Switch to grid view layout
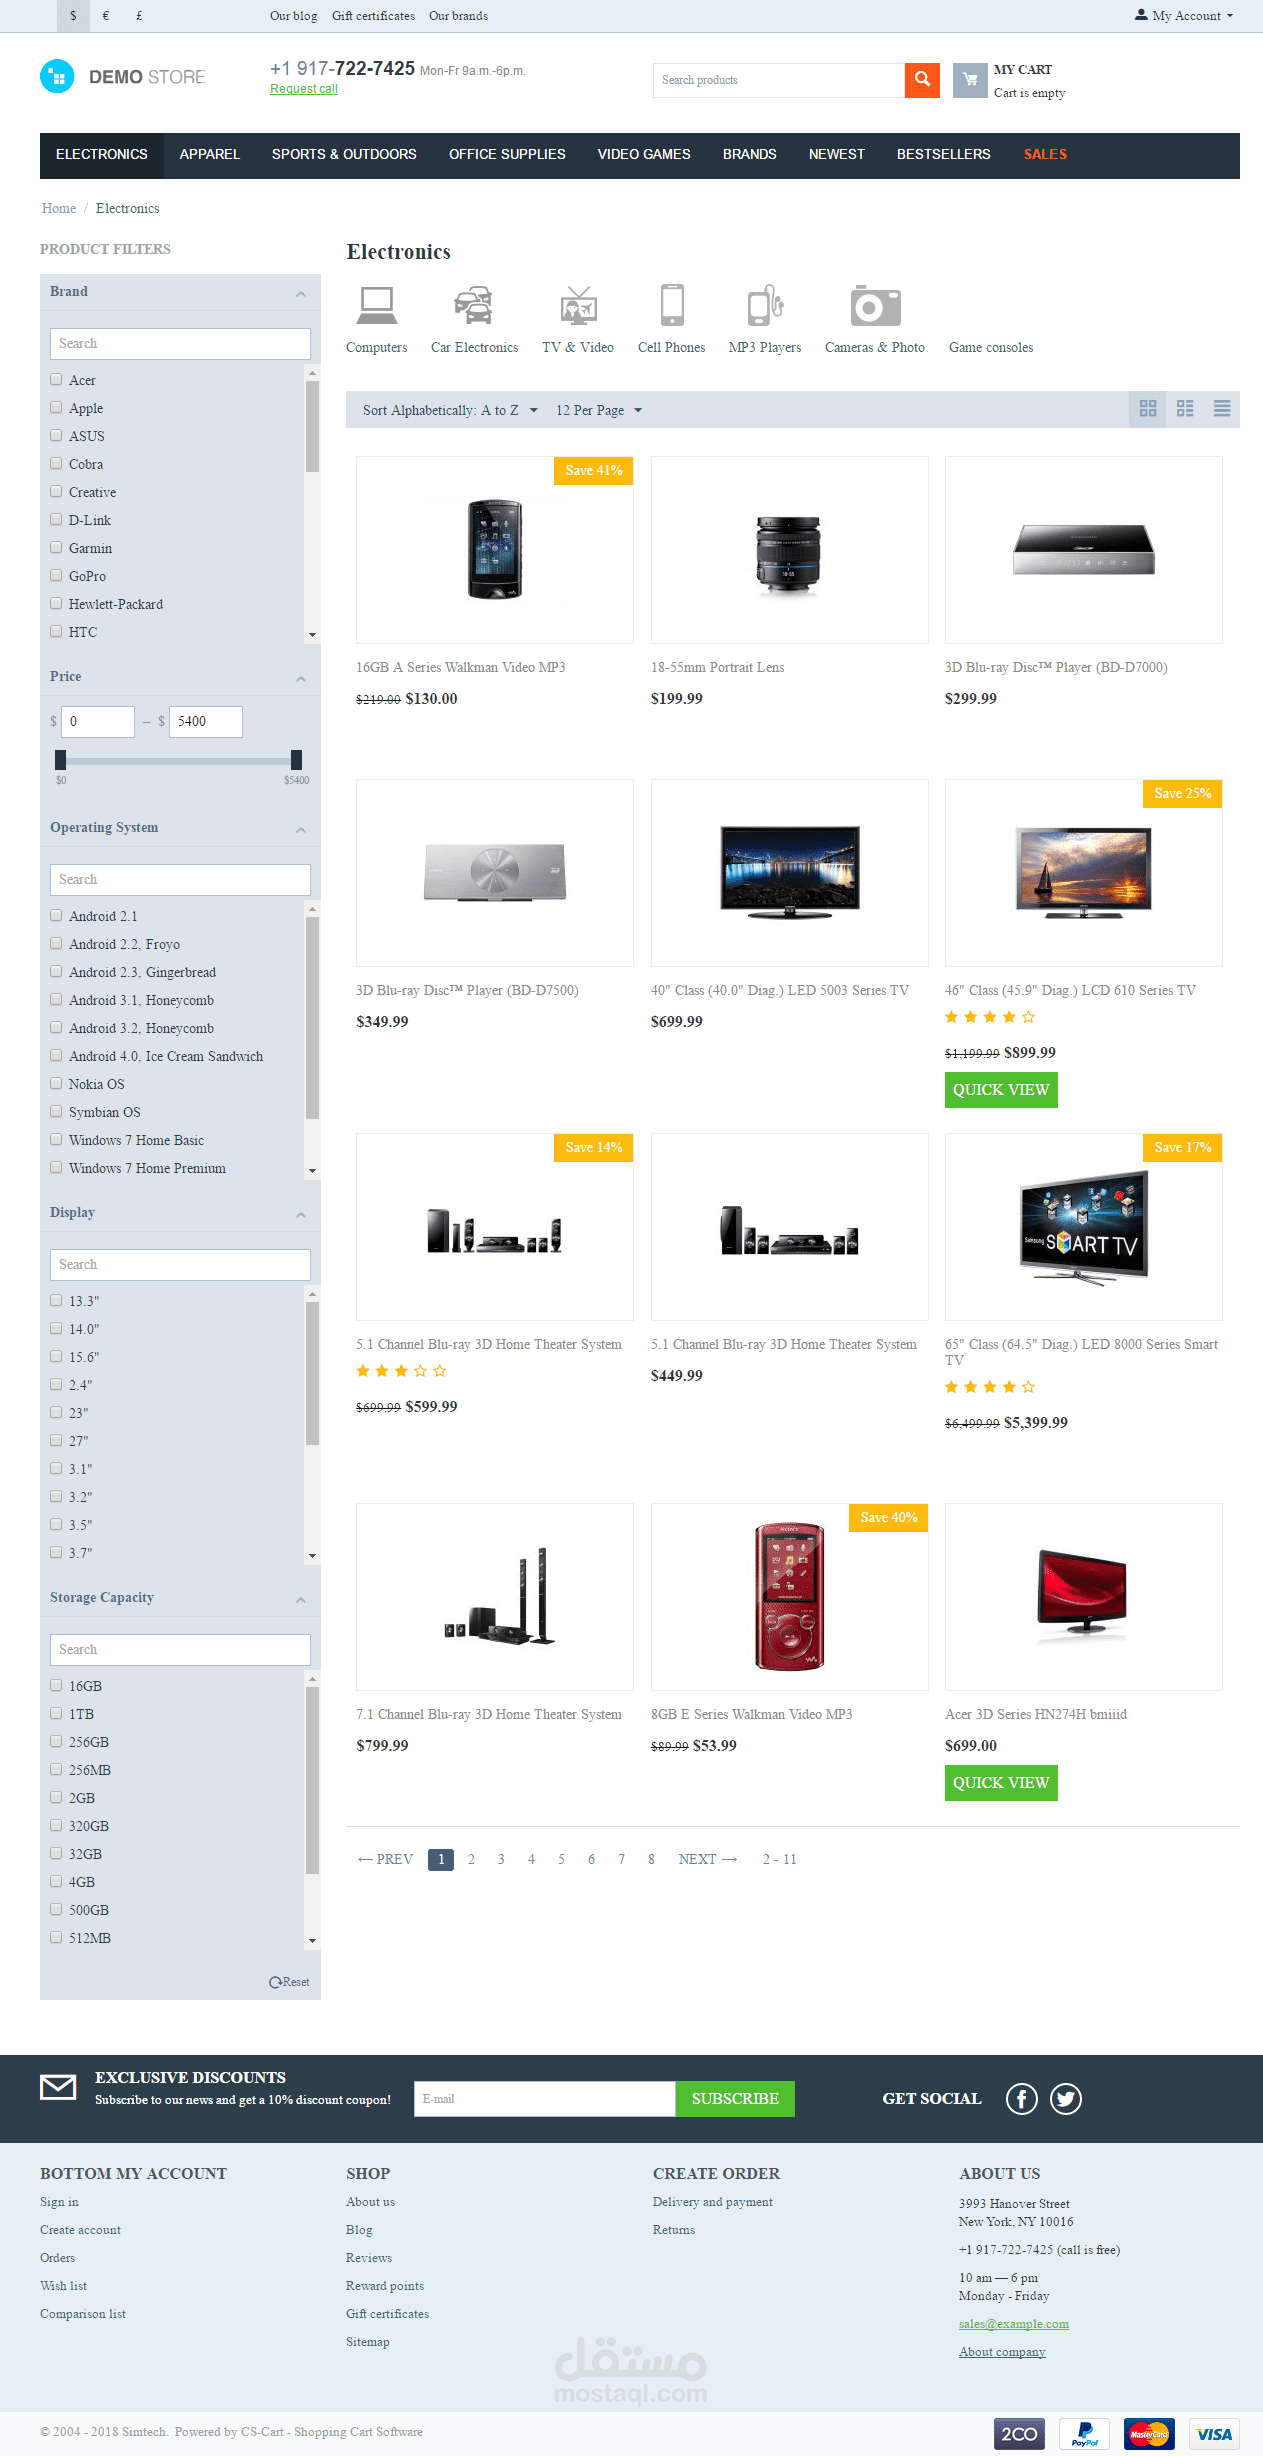Screen dimensions: 1263x2456 pyautogui.click(x=1148, y=409)
